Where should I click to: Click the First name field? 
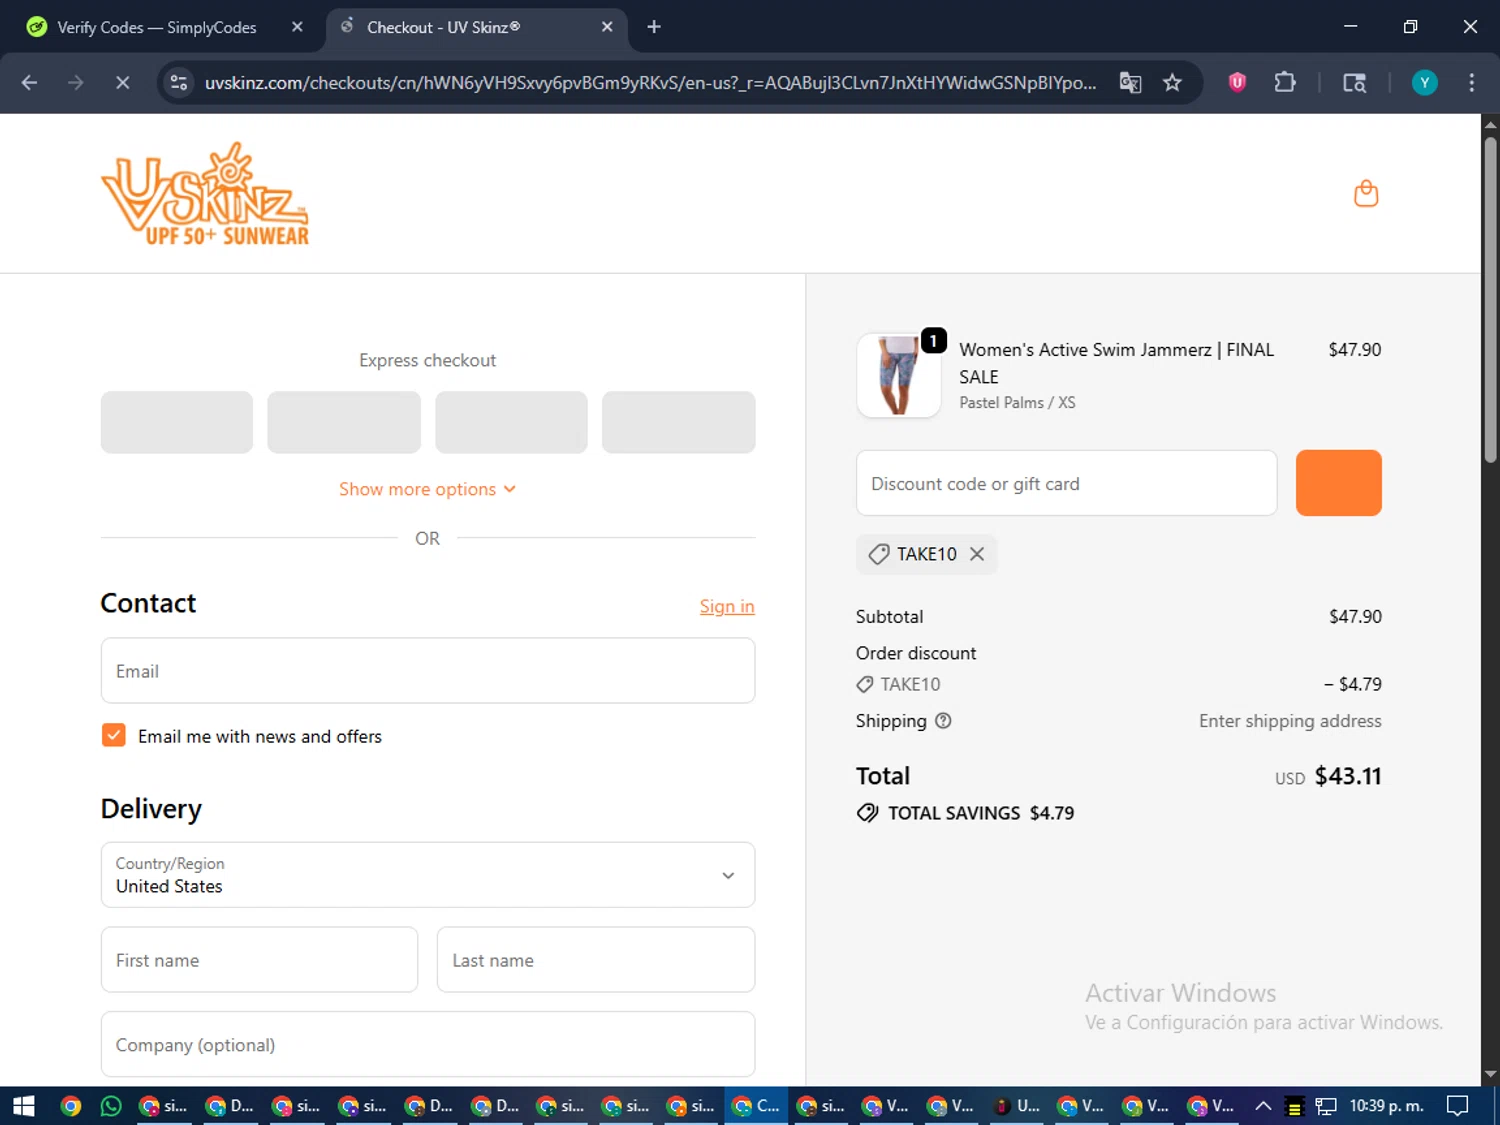(259, 960)
